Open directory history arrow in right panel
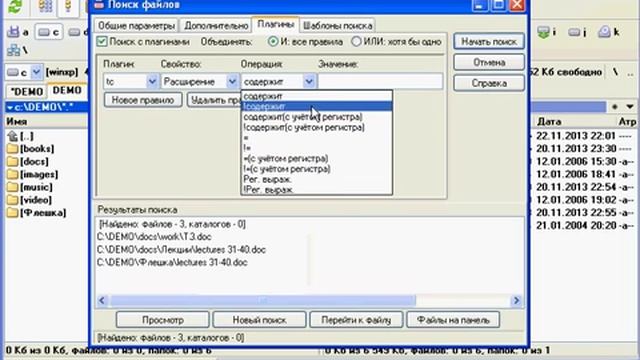 pos(630,107)
